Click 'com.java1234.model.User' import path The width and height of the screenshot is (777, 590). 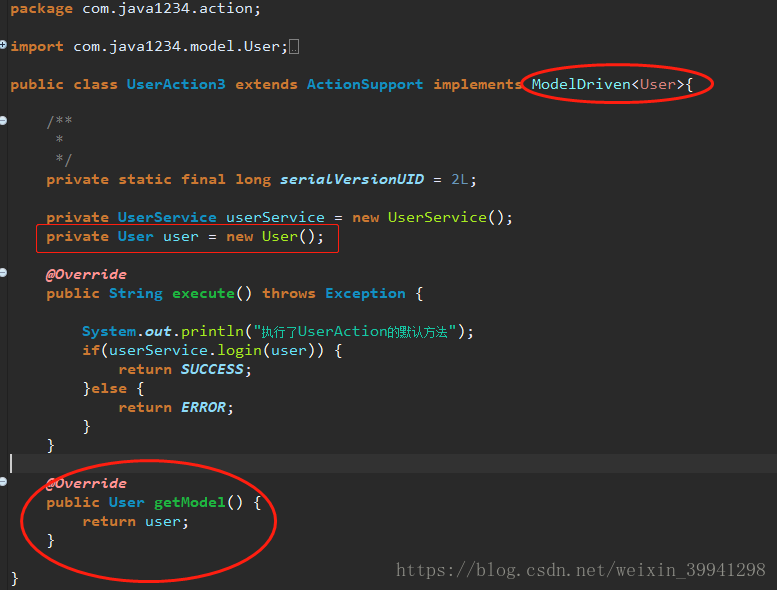[177, 47]
